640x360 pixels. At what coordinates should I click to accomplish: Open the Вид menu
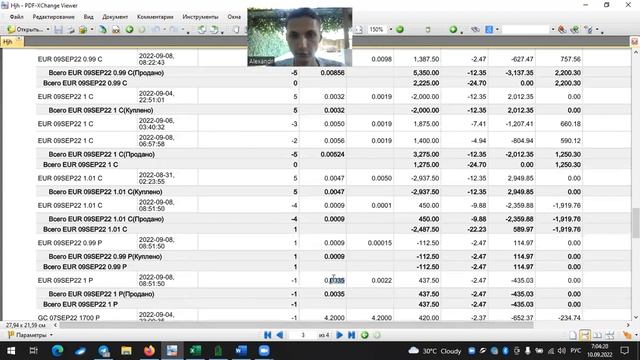point(89,17)
